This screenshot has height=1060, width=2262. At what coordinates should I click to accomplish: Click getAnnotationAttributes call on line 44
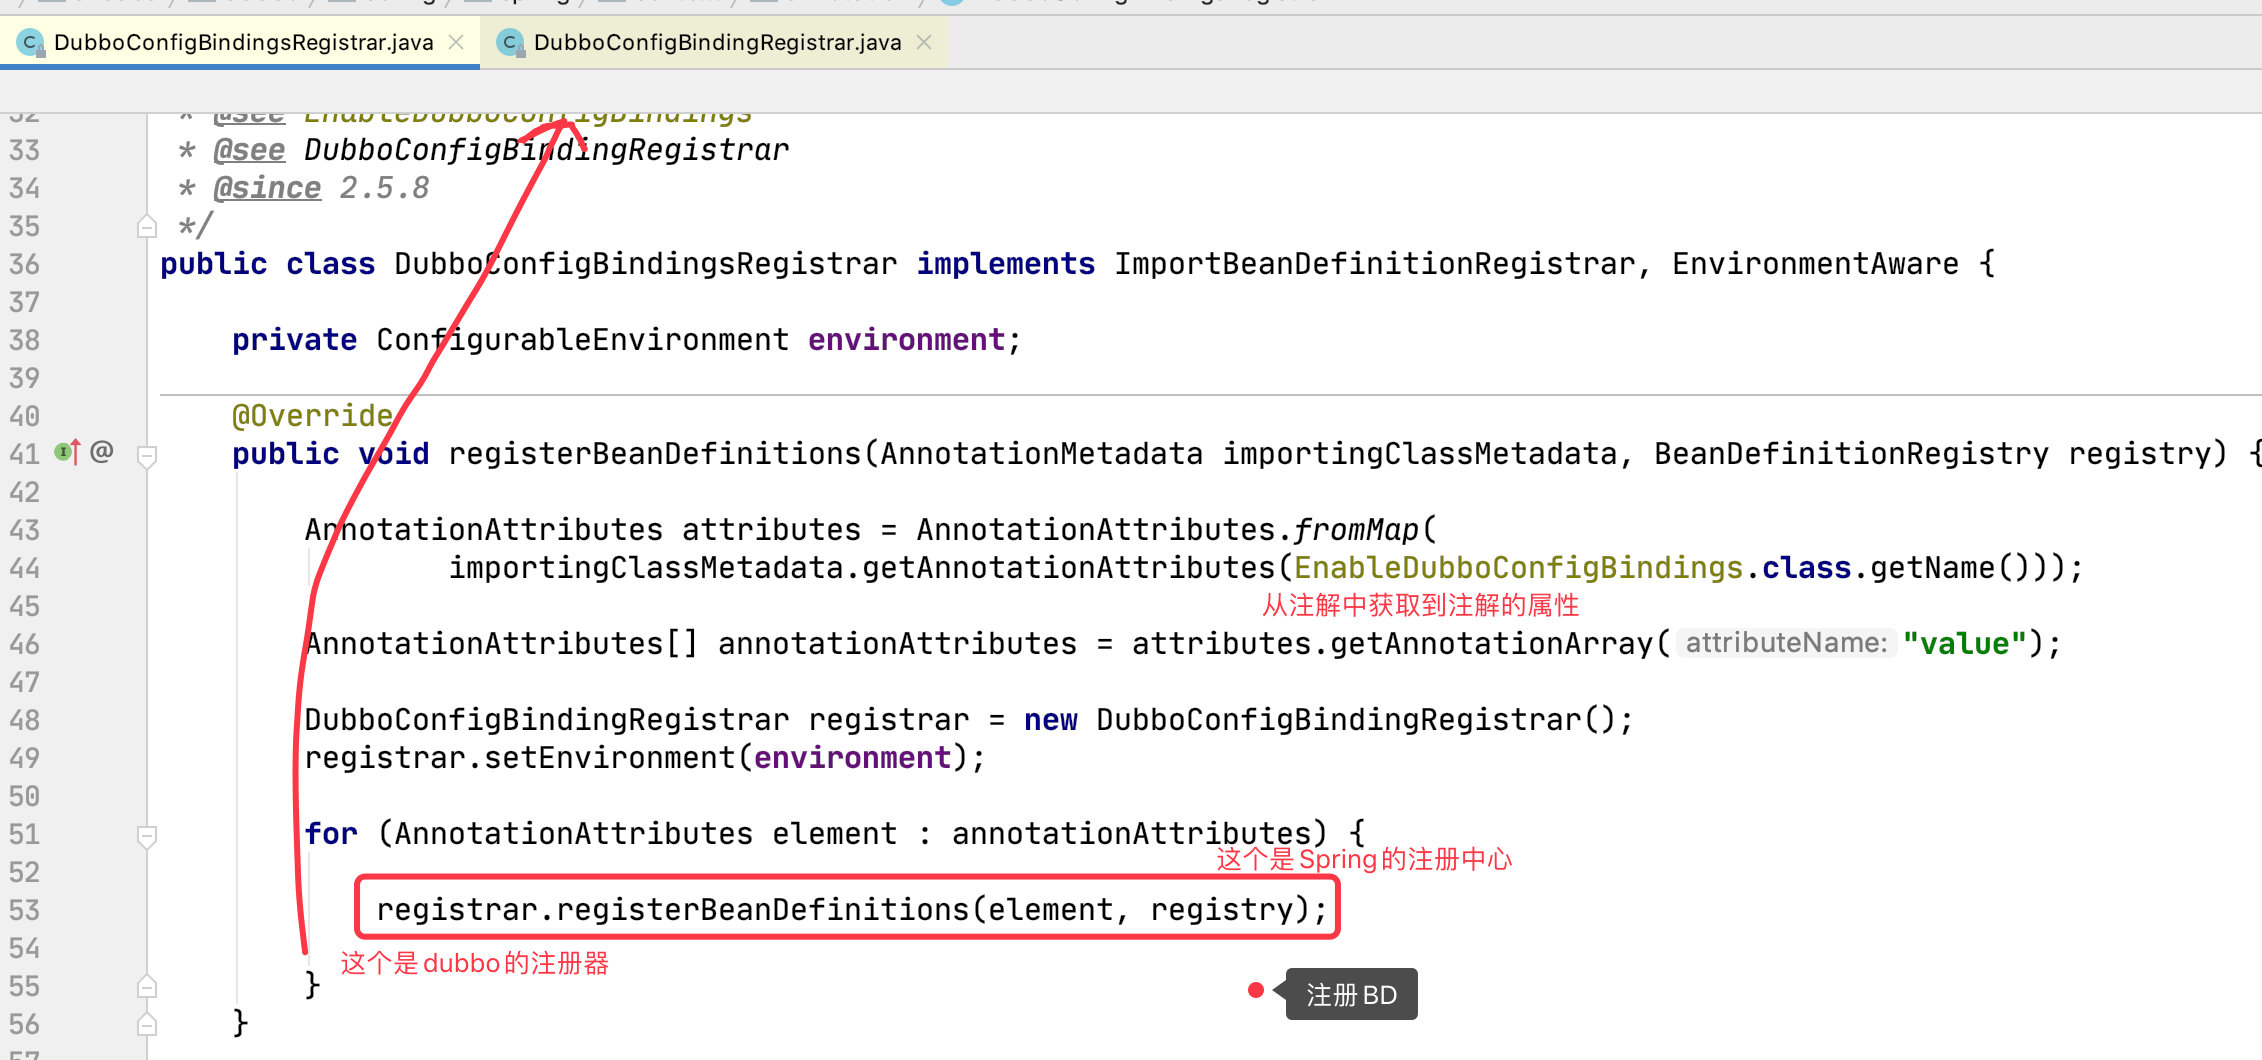click(x=1069, y=568)
